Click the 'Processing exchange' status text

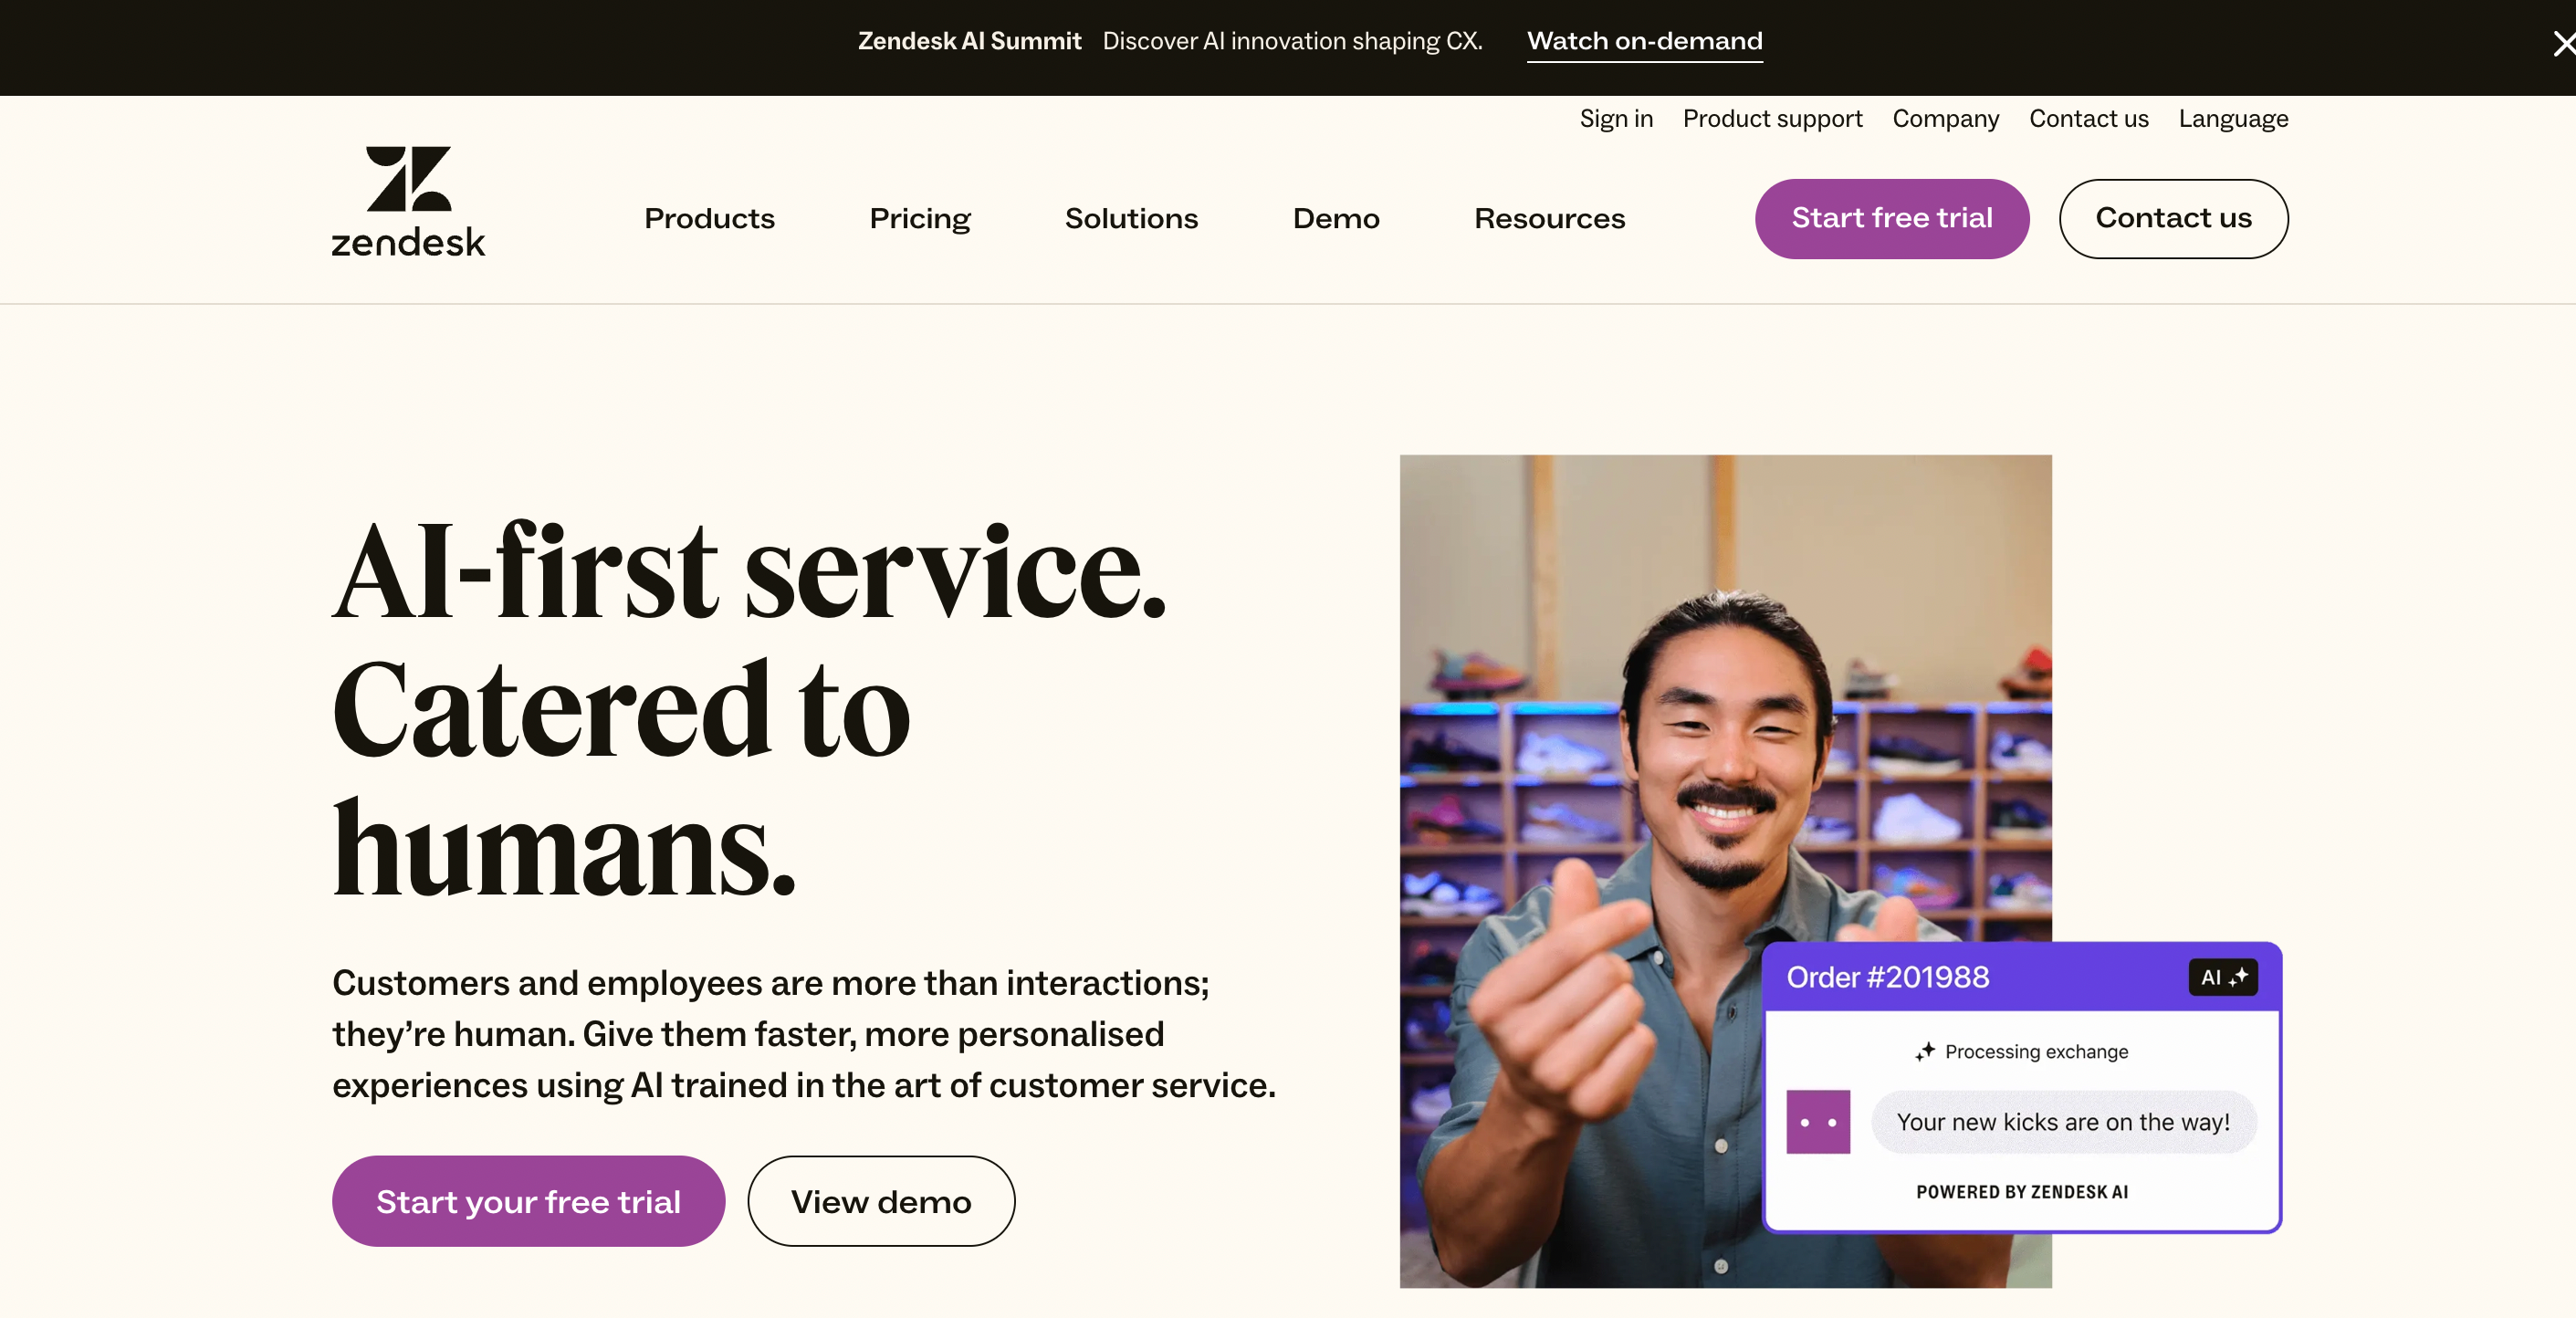2036,1052
